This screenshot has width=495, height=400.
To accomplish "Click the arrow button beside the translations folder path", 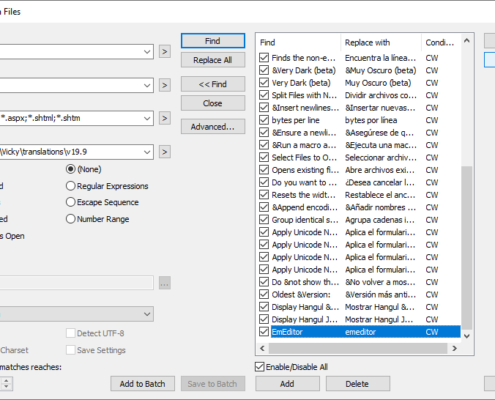I will click(165, 152).
